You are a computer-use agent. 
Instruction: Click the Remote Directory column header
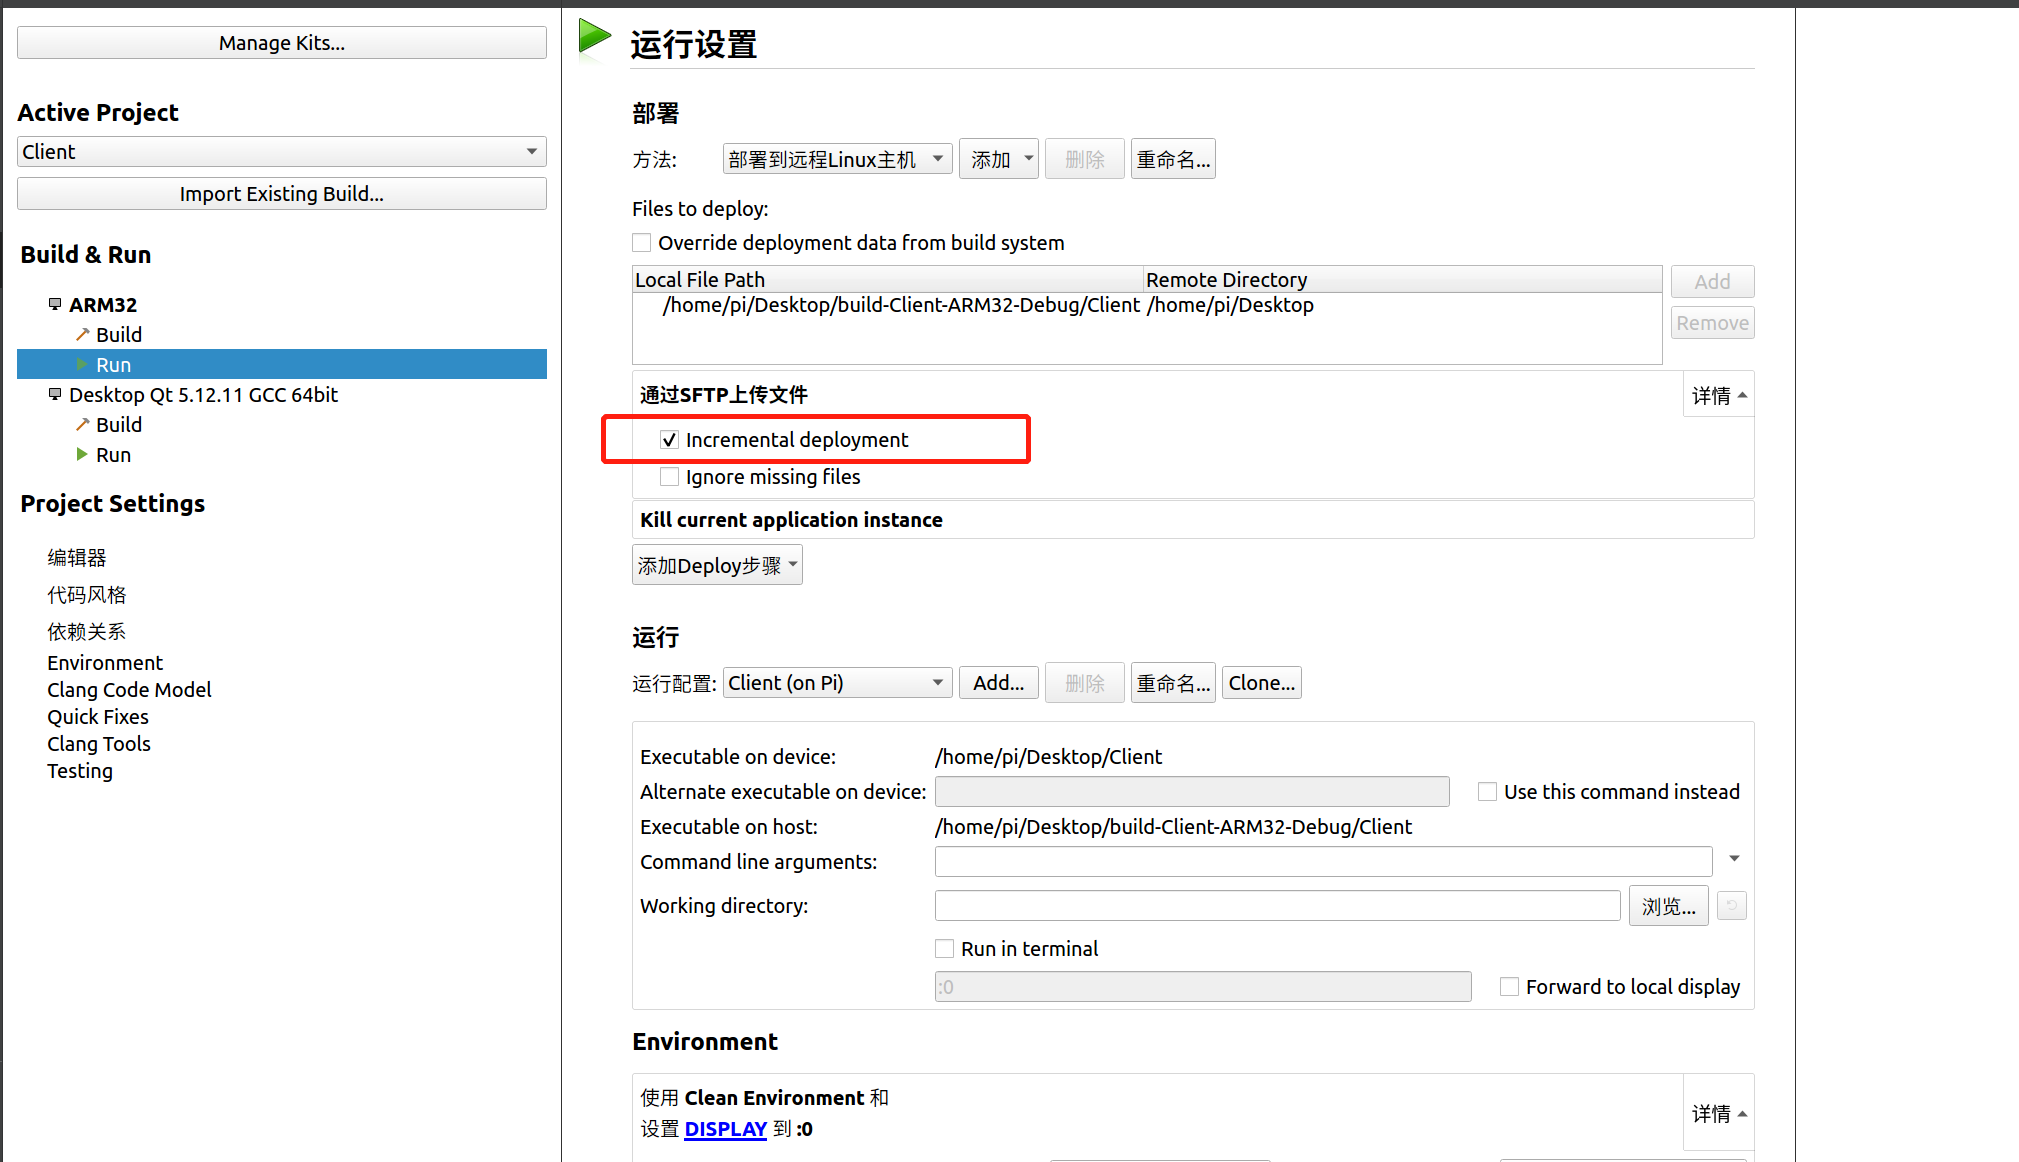(1402, 280)
